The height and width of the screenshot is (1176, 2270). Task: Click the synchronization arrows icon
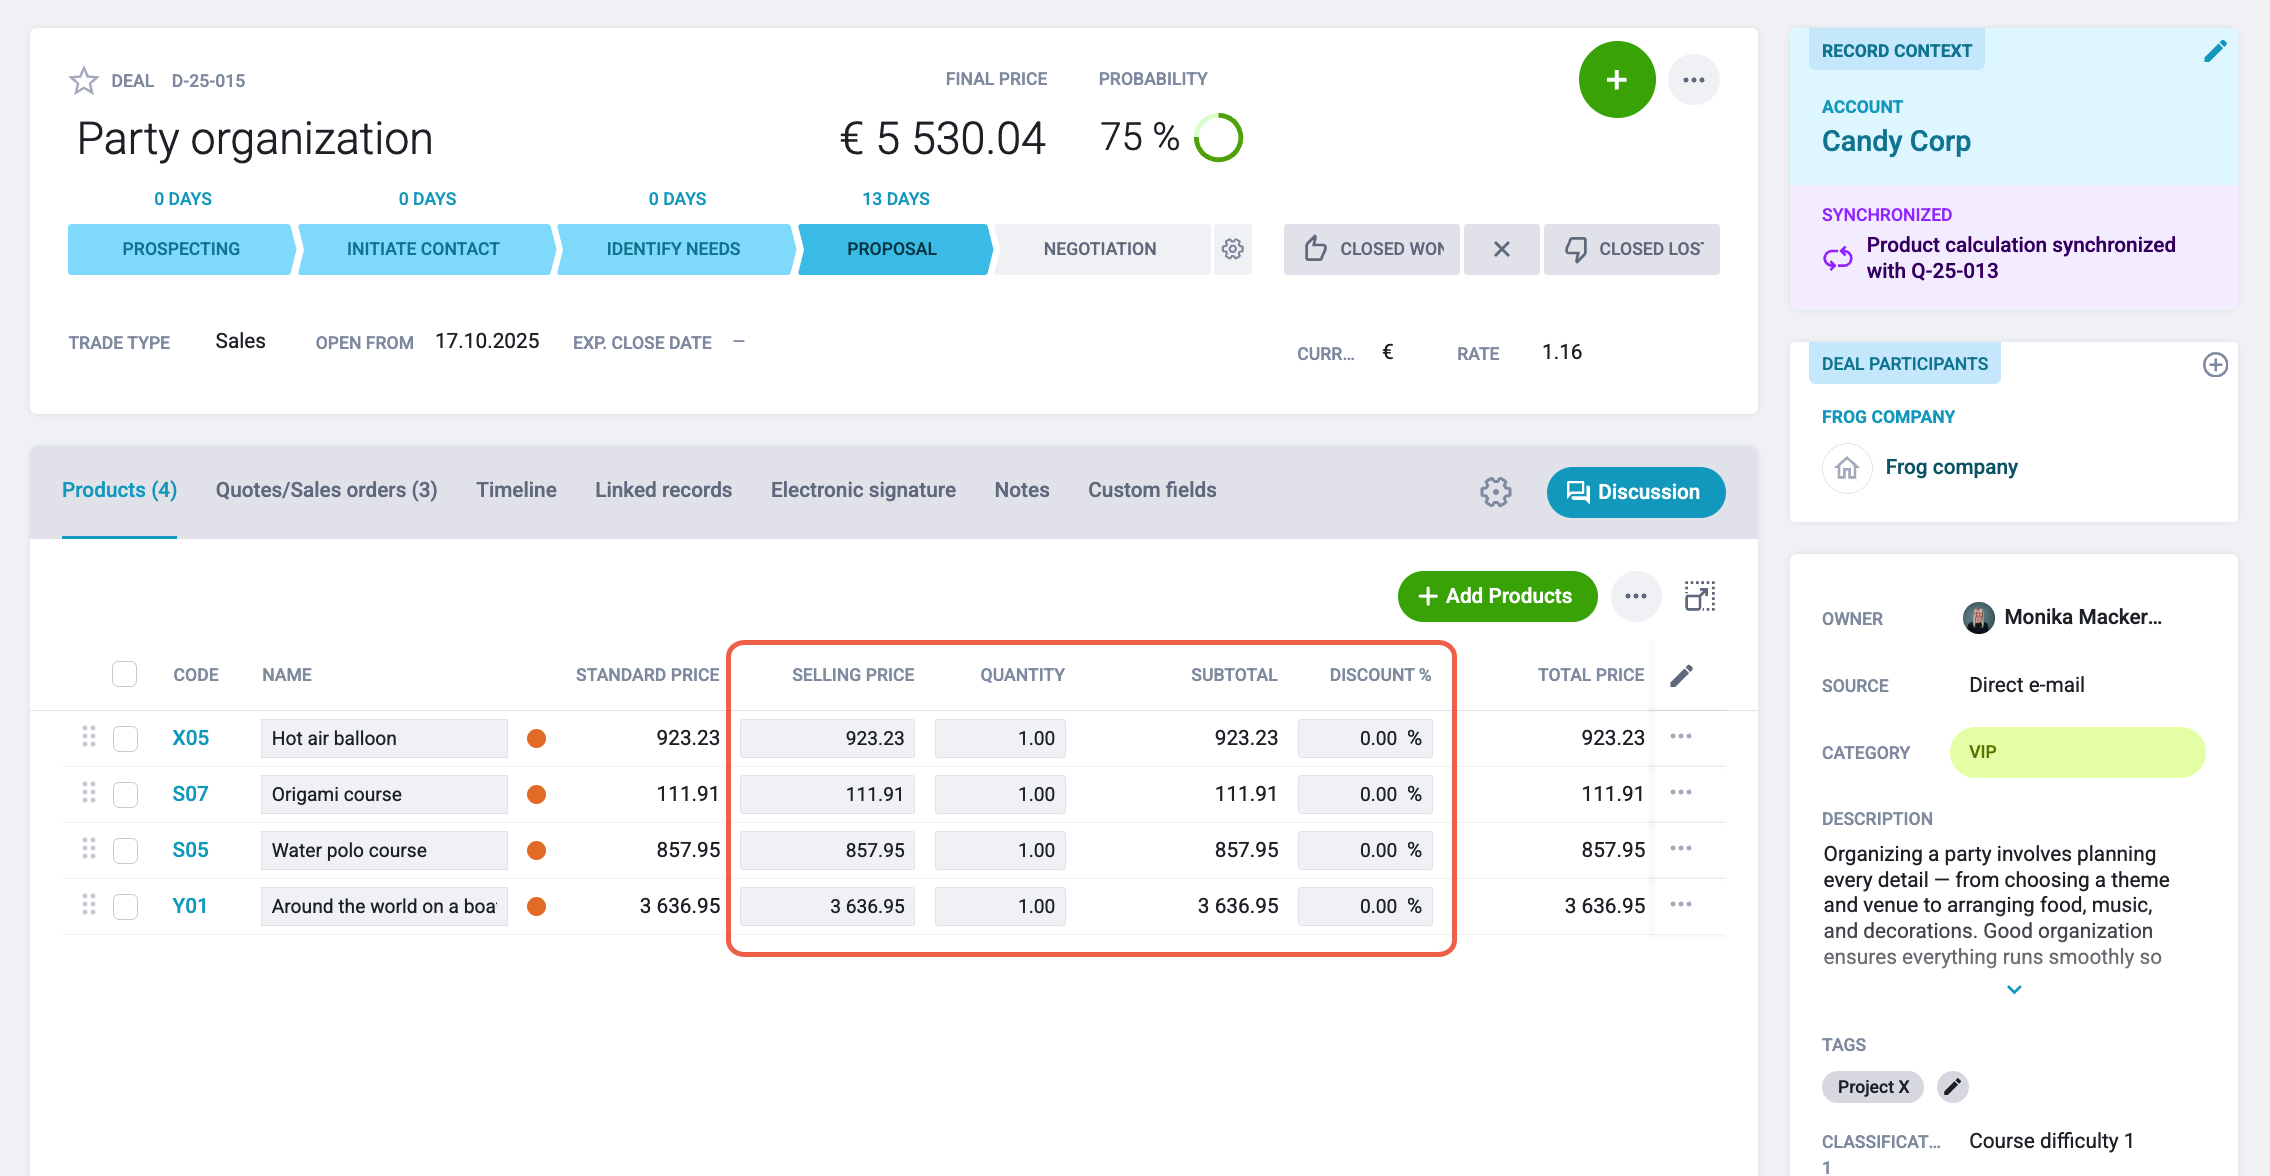[1838, 259]
